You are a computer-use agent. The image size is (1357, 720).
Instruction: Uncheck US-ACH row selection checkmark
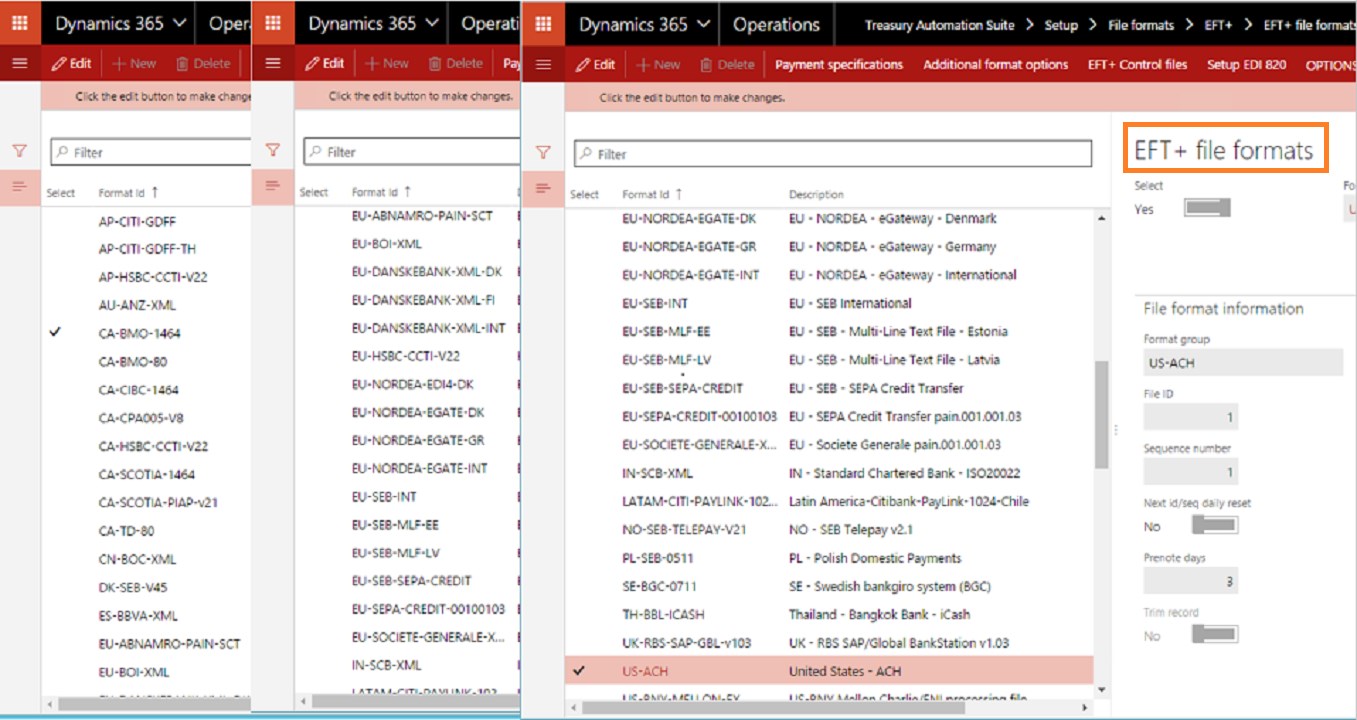coord(578,670)
